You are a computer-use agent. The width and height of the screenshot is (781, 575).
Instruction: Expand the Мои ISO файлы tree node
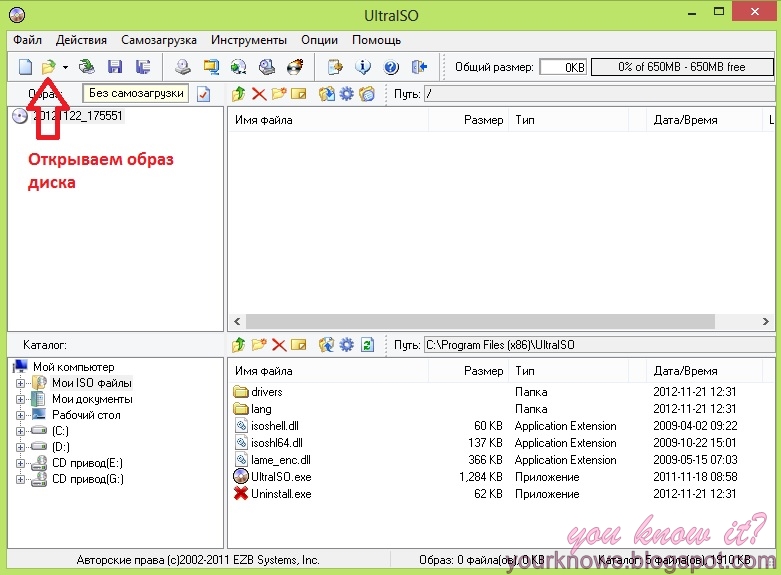(20, 384)
